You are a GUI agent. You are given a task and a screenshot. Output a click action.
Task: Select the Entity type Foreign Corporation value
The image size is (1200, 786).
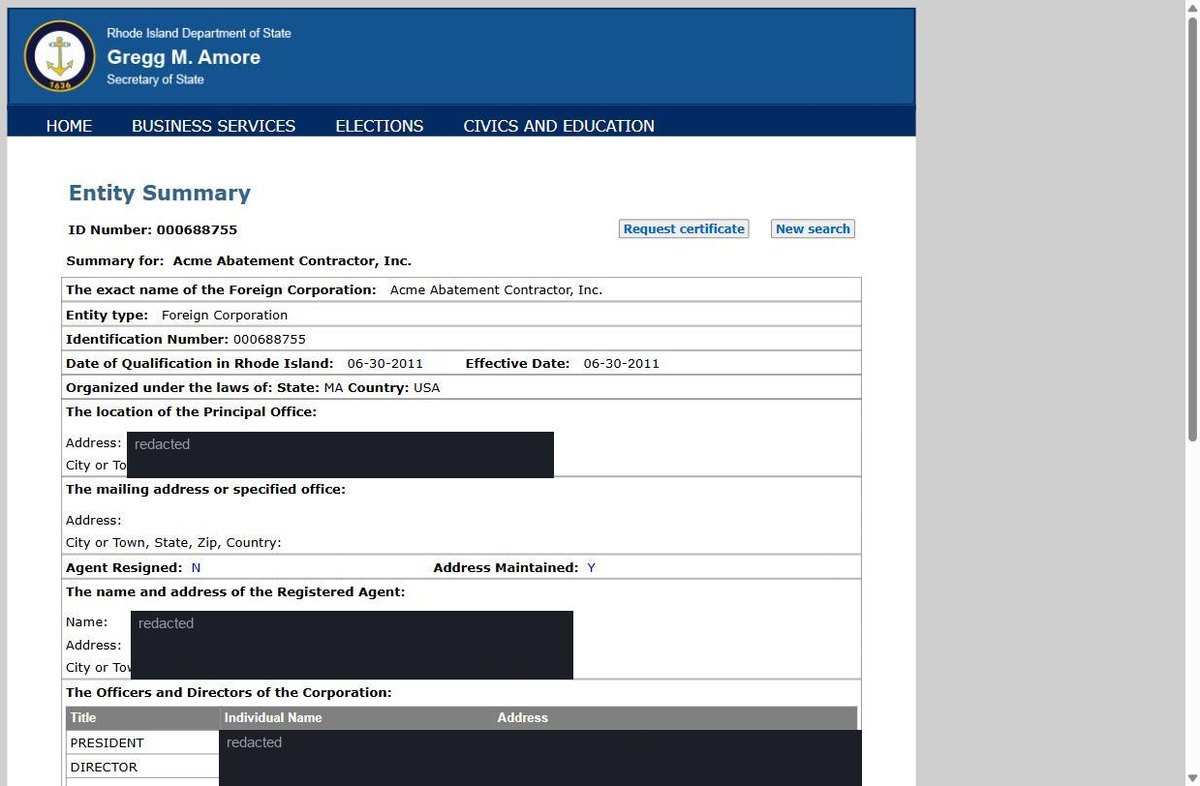pyautogui.click(x=224, y=315)
